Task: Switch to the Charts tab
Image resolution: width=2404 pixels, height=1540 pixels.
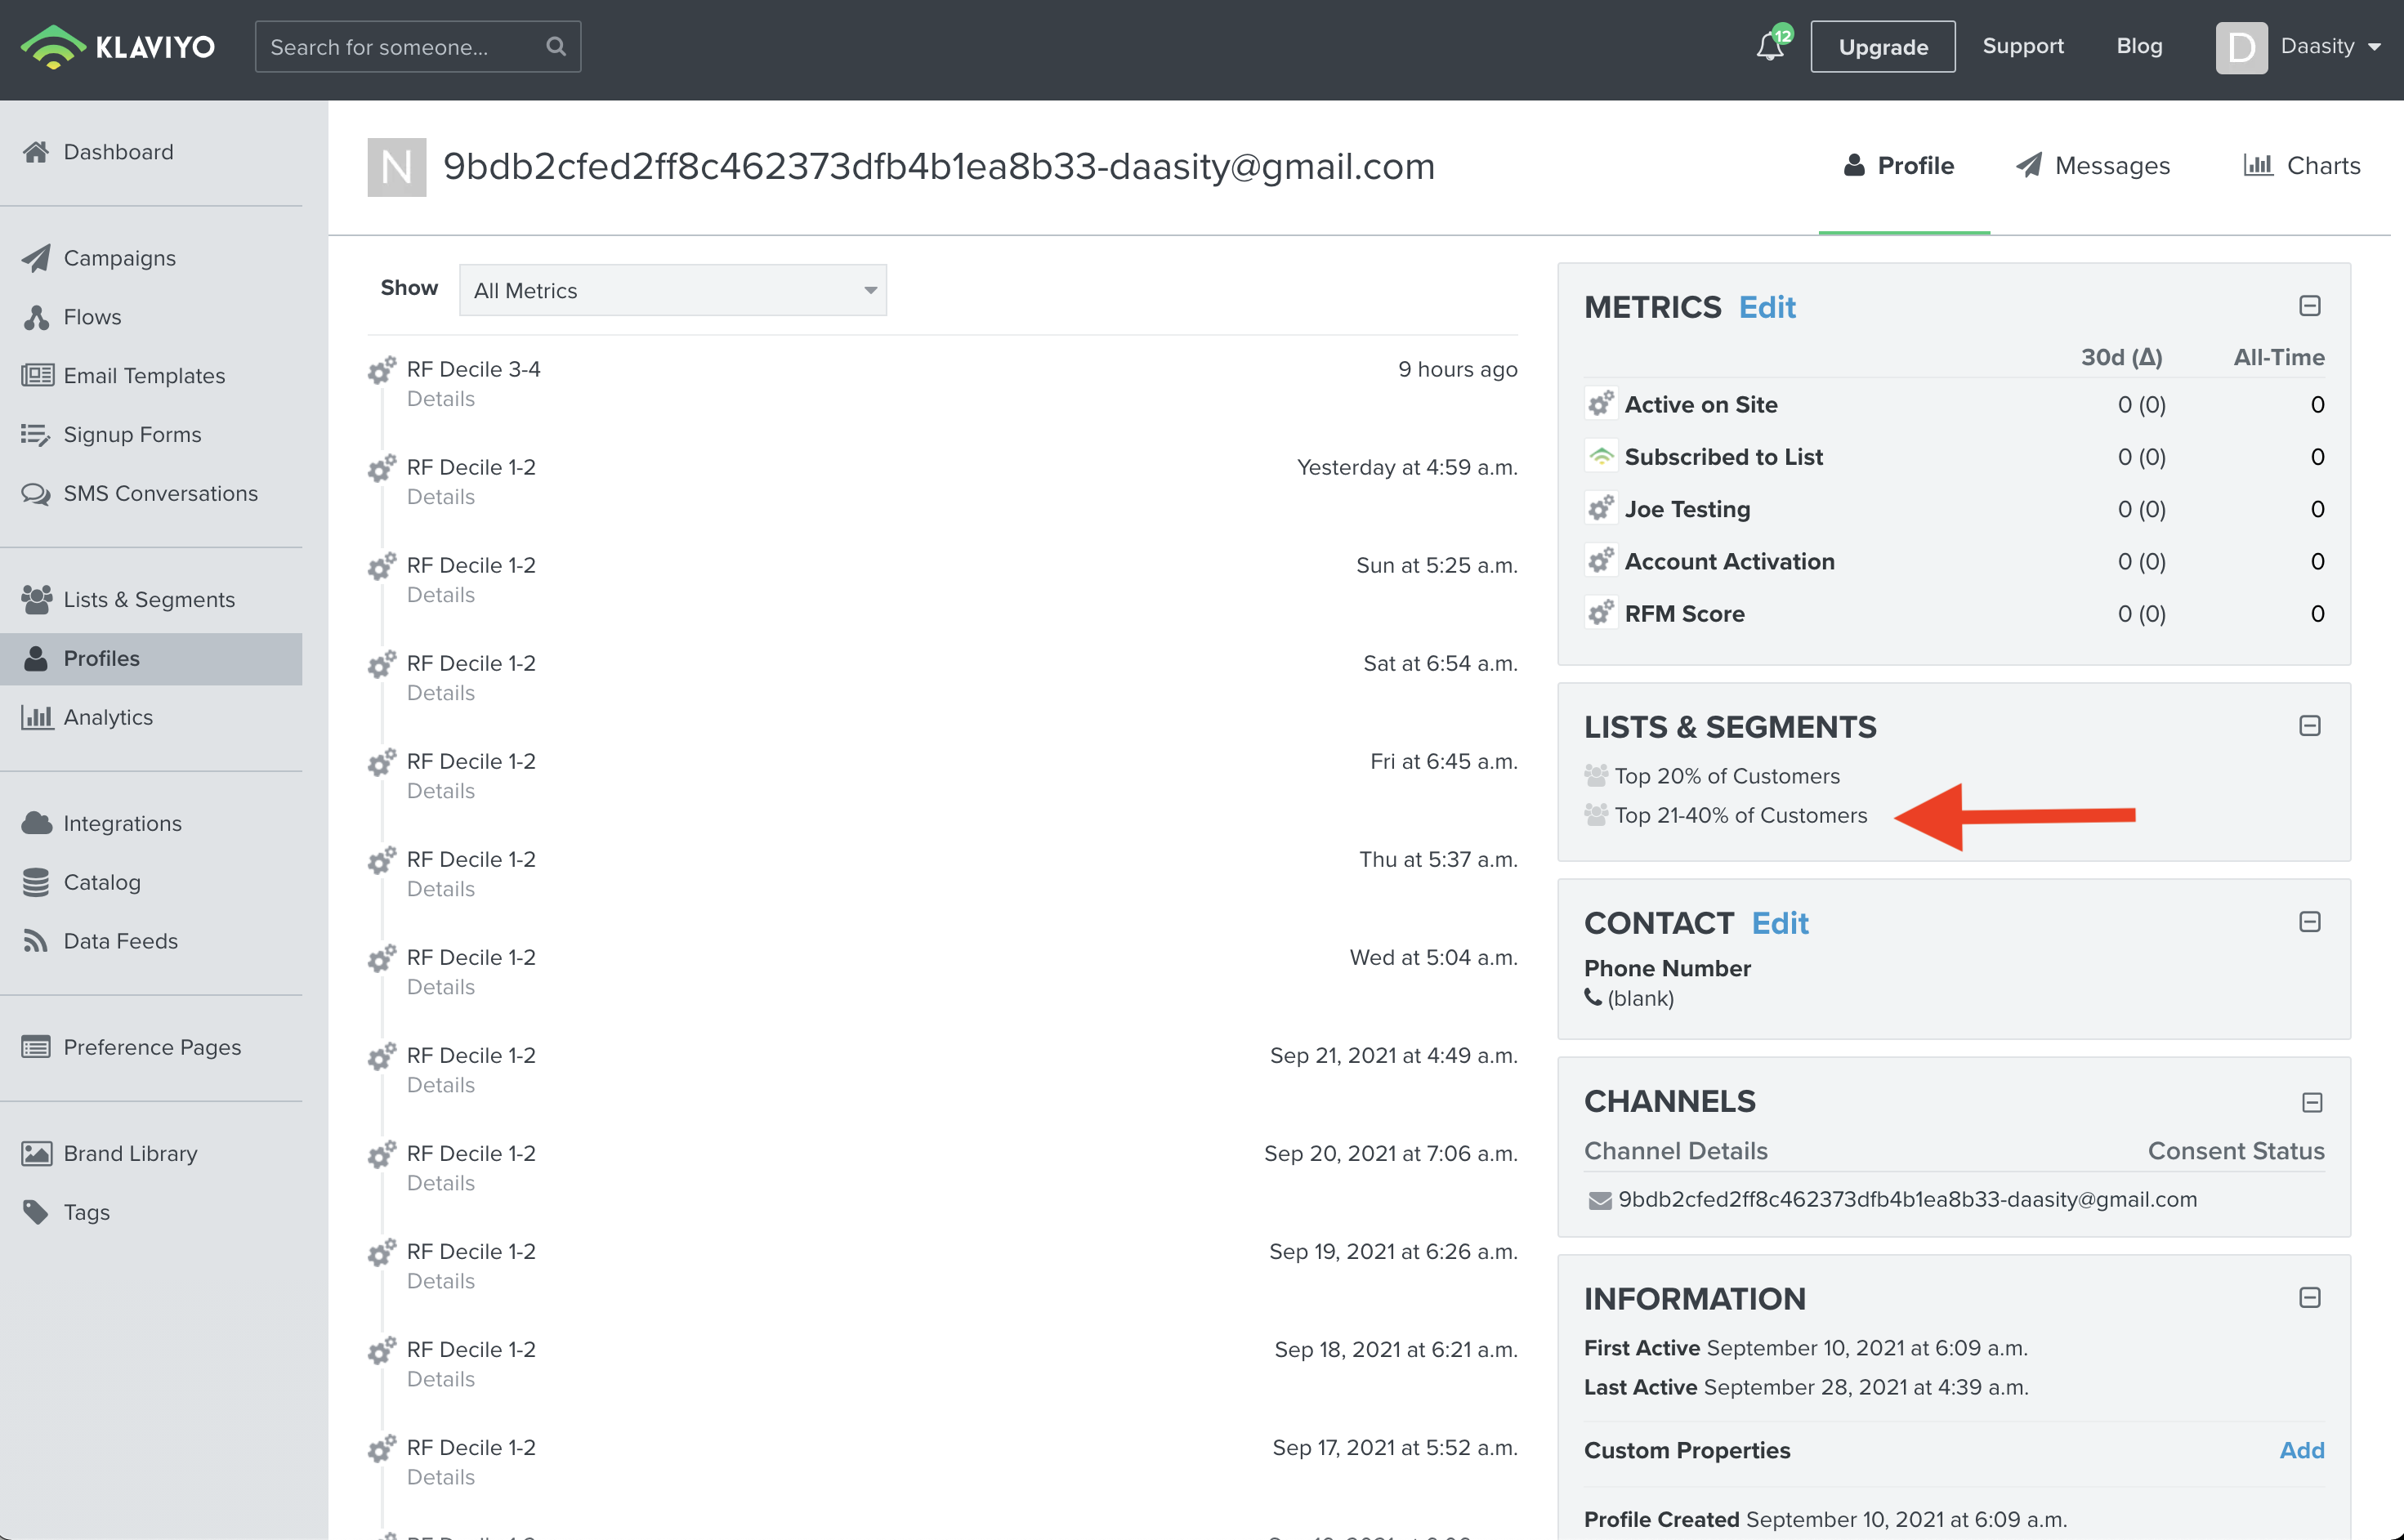Action: click(x=2301, y=166)
